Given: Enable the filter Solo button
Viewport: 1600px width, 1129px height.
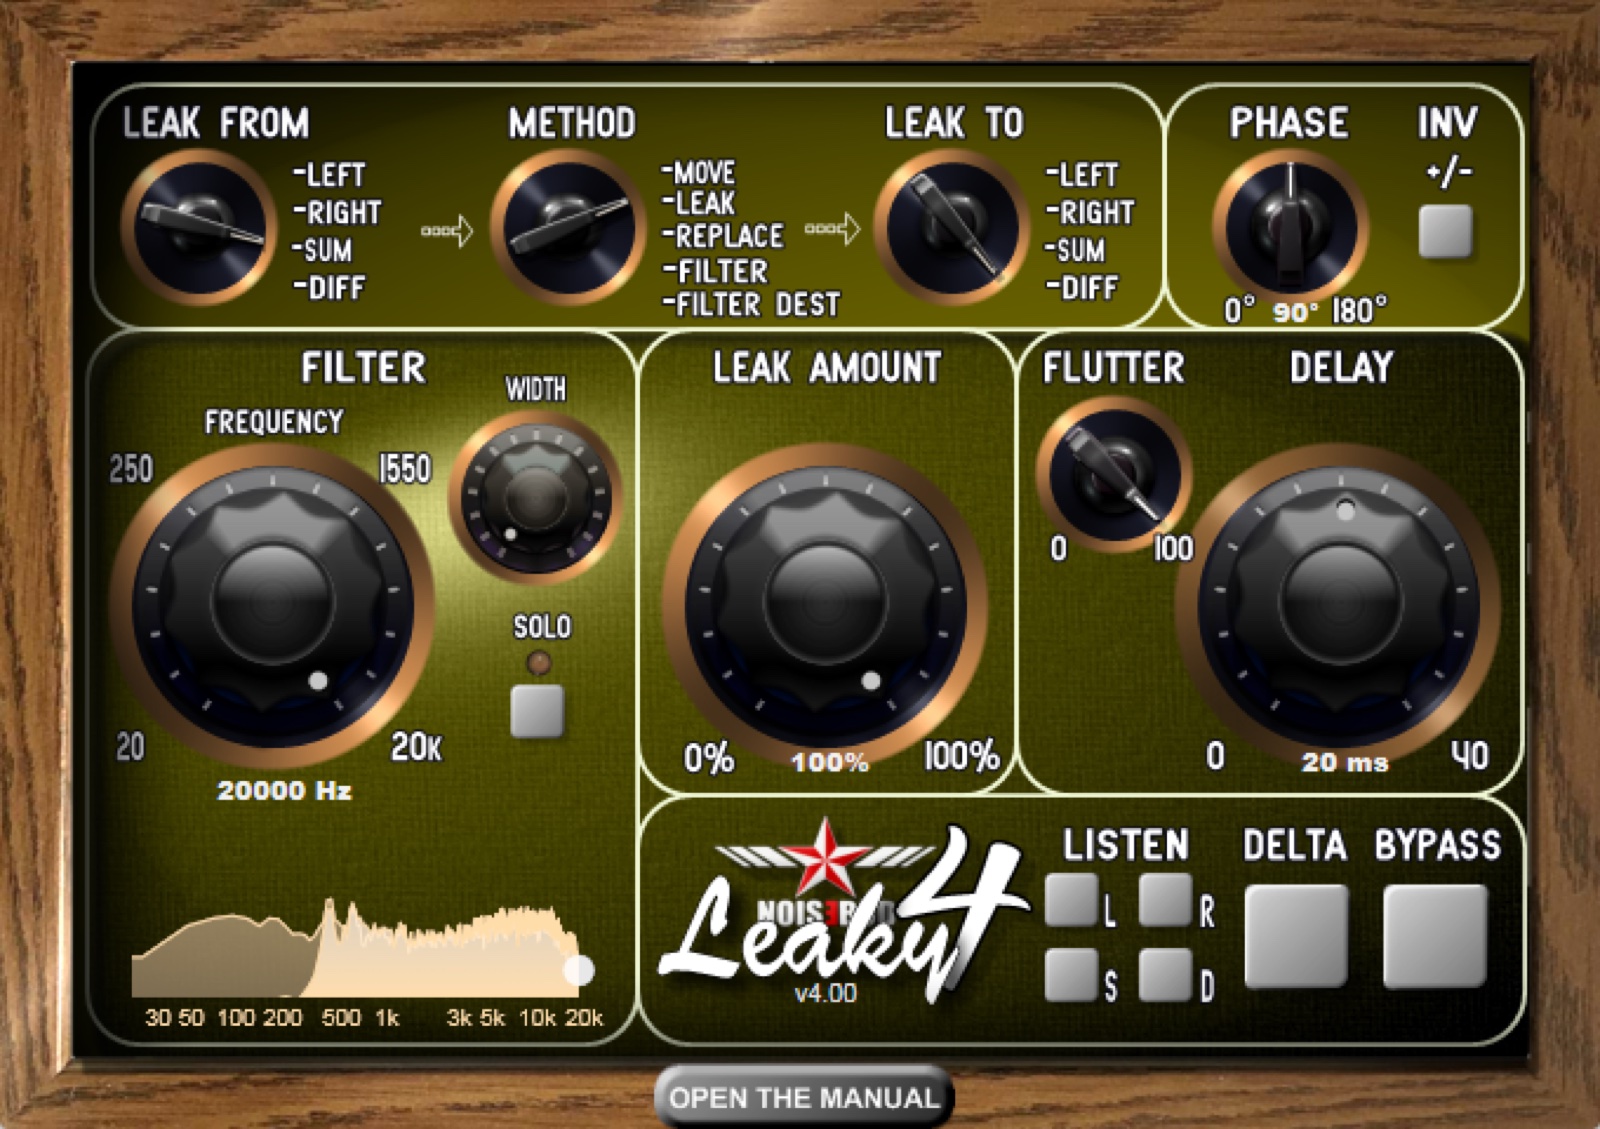Looking at the screenshot, I should tap(537, 711).
